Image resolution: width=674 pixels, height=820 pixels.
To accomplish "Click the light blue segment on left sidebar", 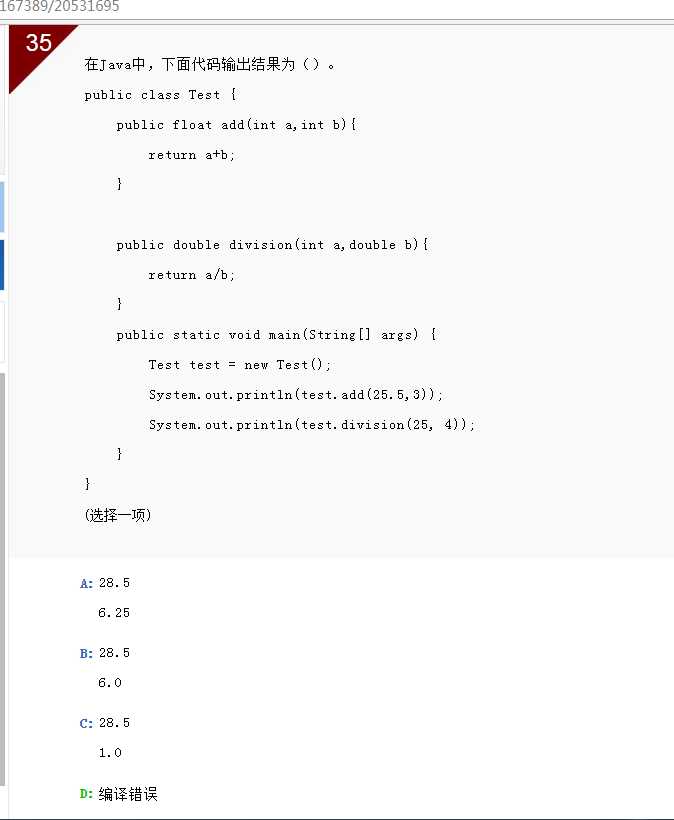I will (2, 207).
